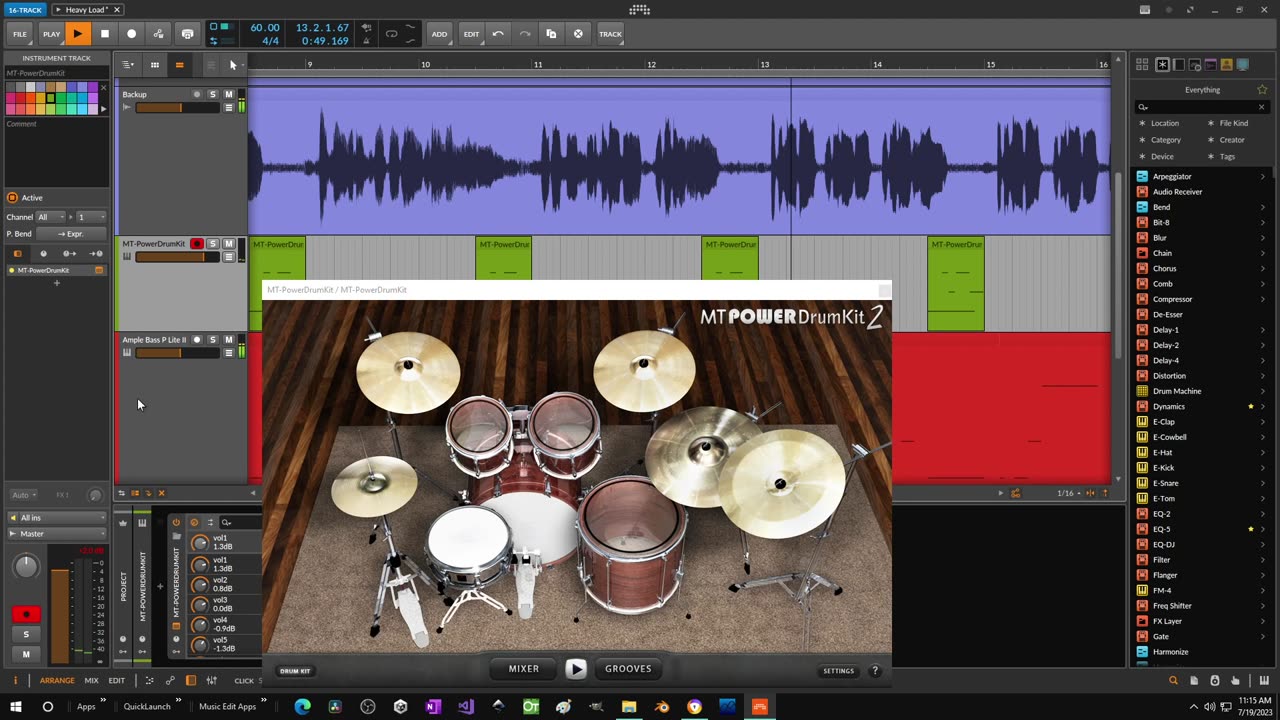
Task: Open GROOVES in MT Power DrumKit
Action: coord(628,669)
